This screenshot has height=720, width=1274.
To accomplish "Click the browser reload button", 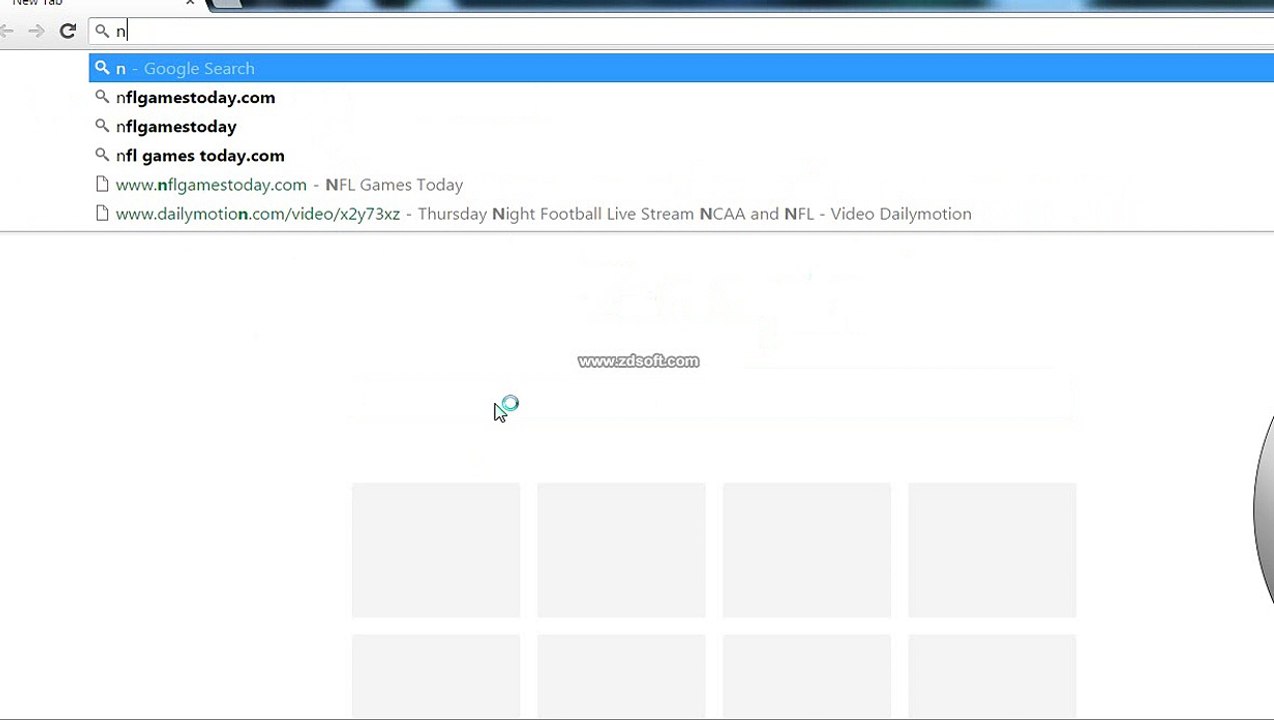I will (68, 31).
